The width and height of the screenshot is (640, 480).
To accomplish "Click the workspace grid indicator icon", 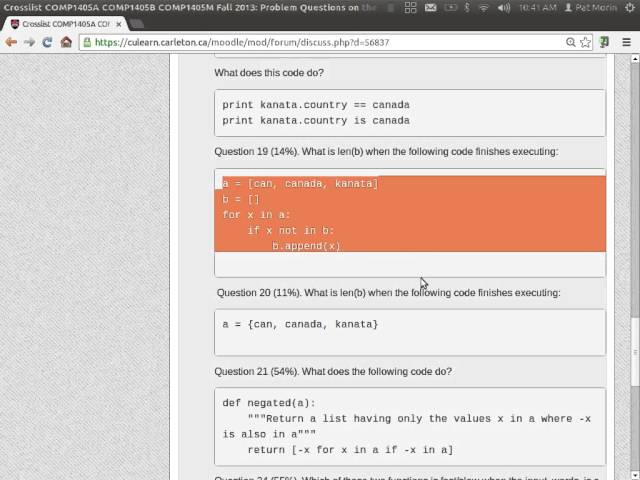I will point(410,7).
